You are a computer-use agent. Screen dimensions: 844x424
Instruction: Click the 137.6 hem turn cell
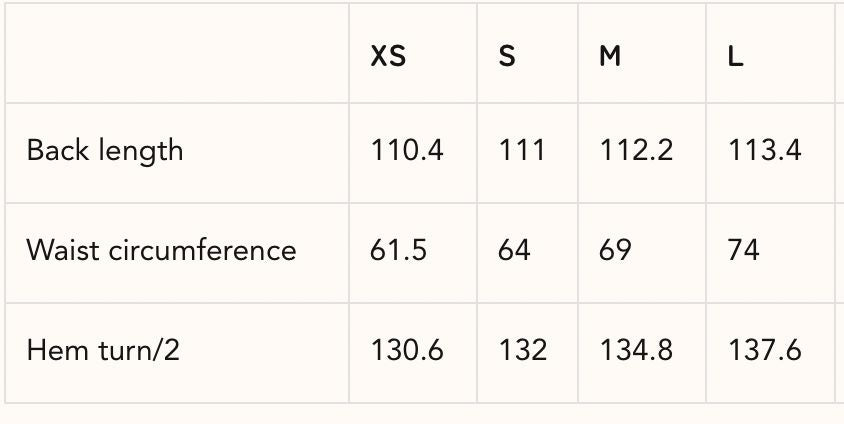(x=765, y=350)
